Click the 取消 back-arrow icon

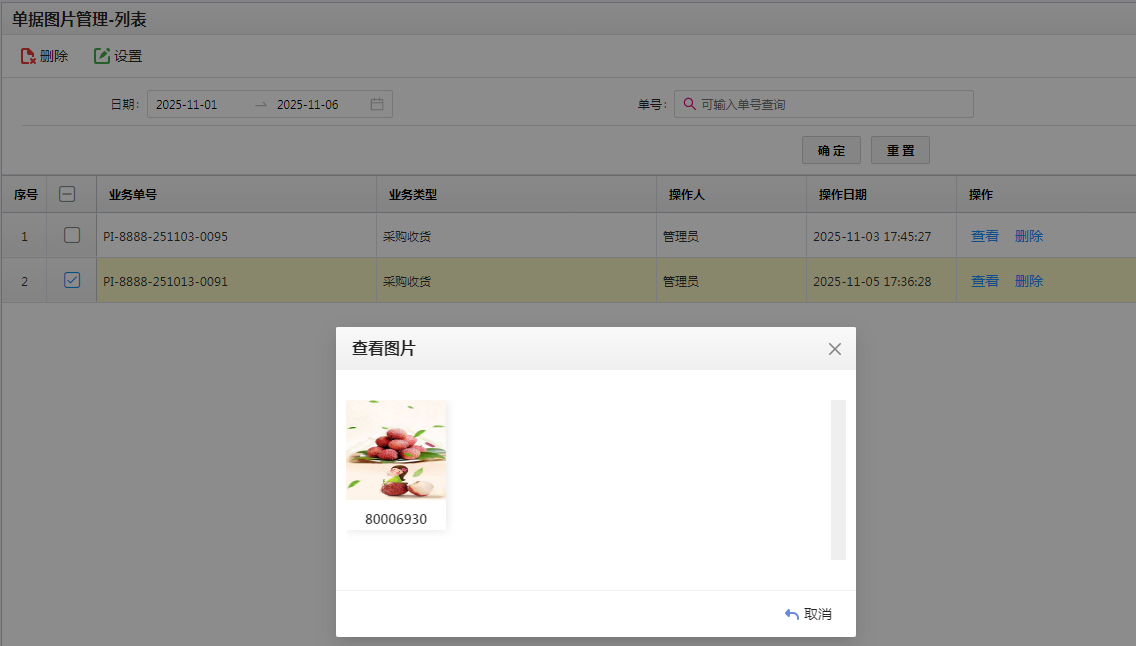[x=792, y=614]
